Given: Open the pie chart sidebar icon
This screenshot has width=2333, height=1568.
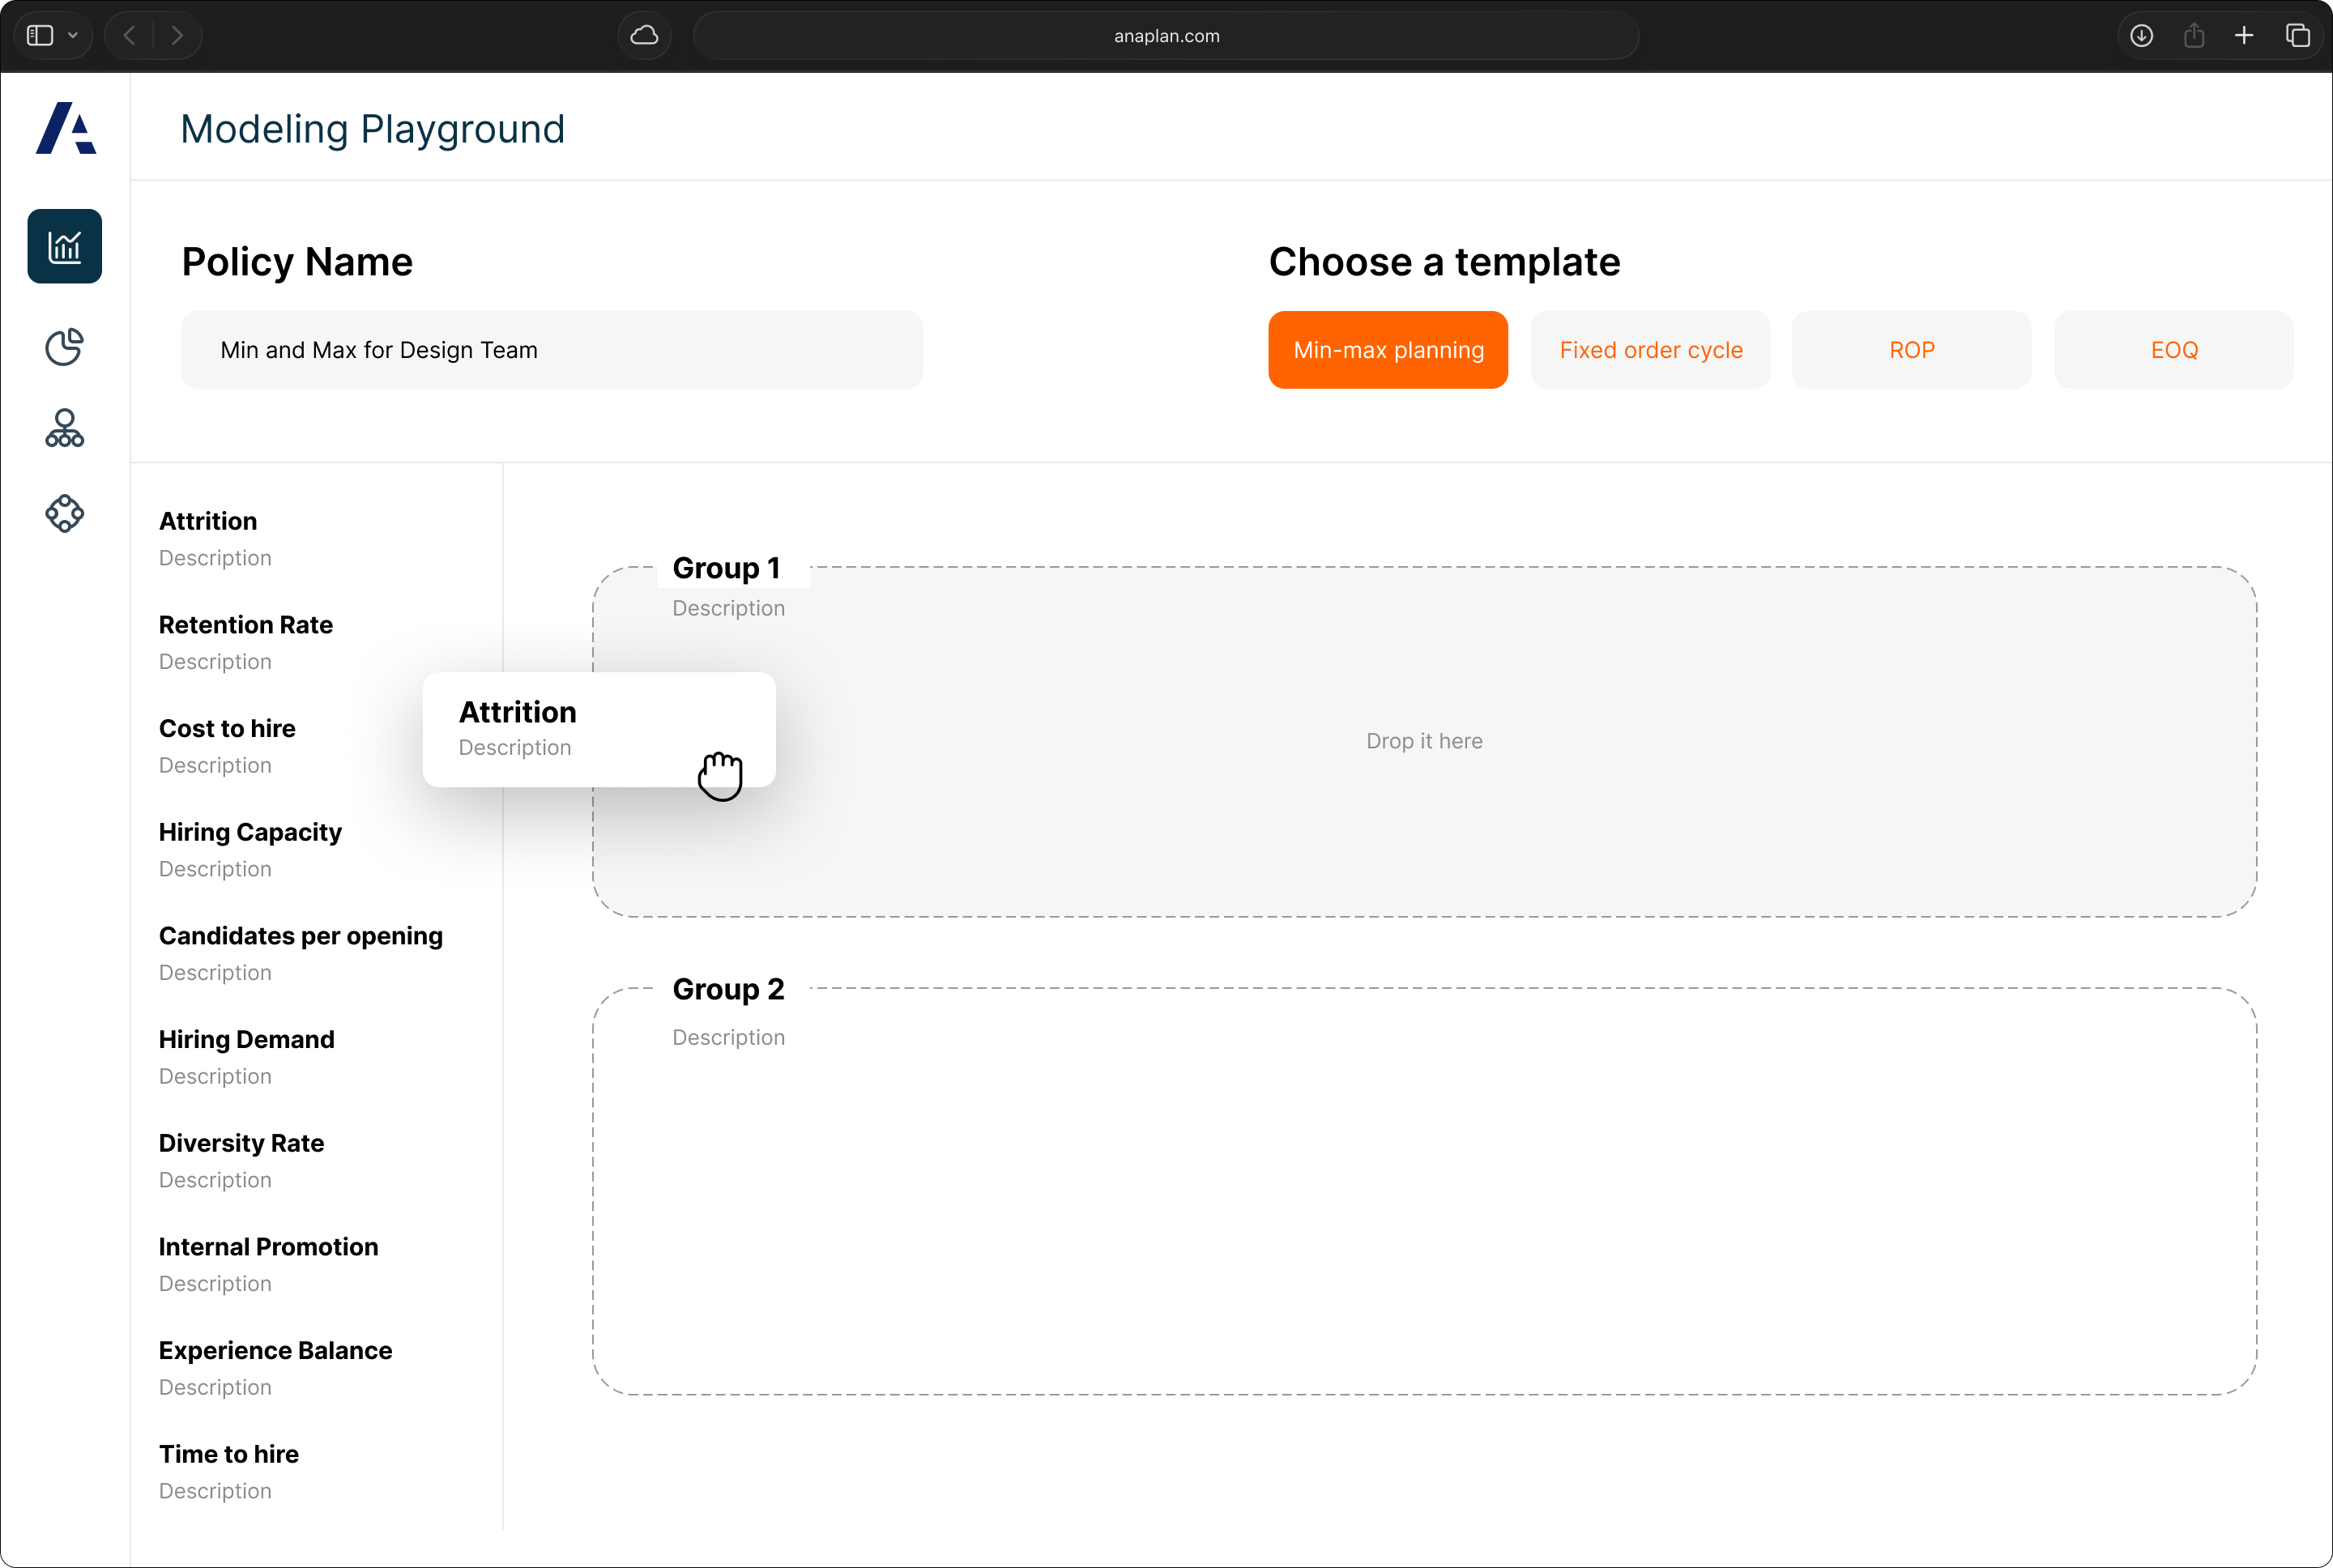Looking at the screenshot, I should tap(65, 347).
